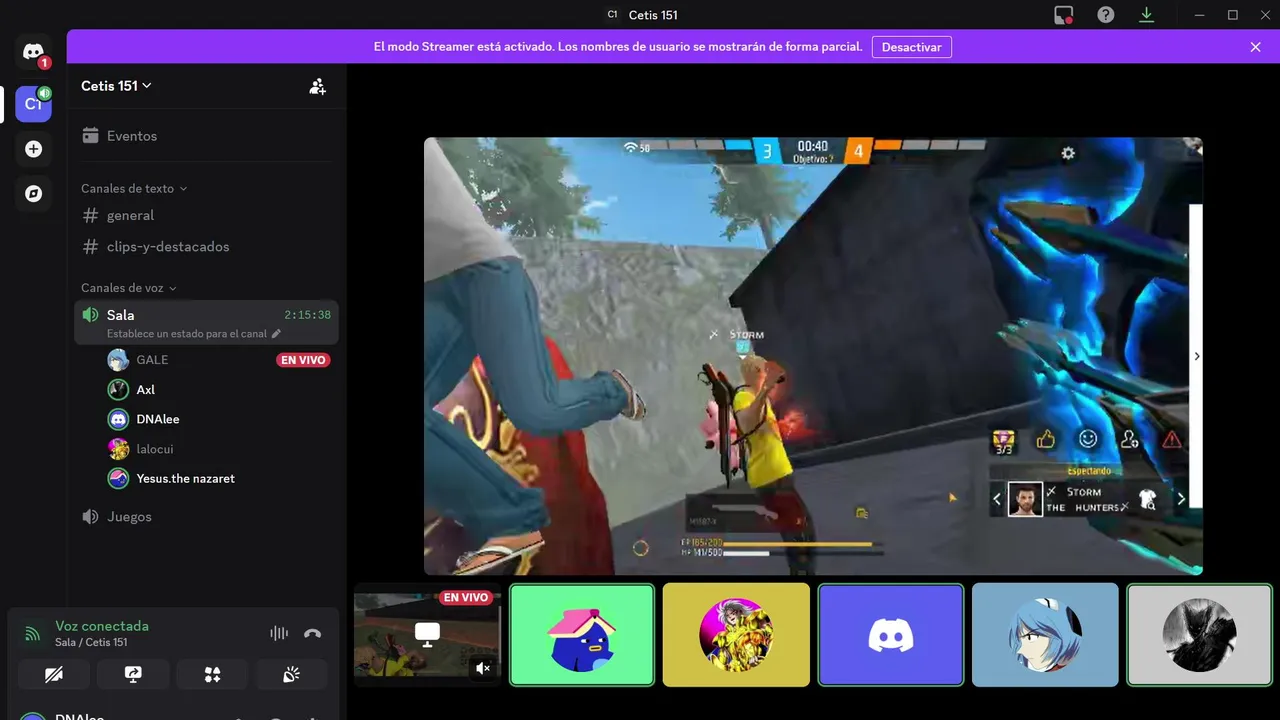
Task: Collapse the Canales de texto category
Action: (x=134, y=188)
